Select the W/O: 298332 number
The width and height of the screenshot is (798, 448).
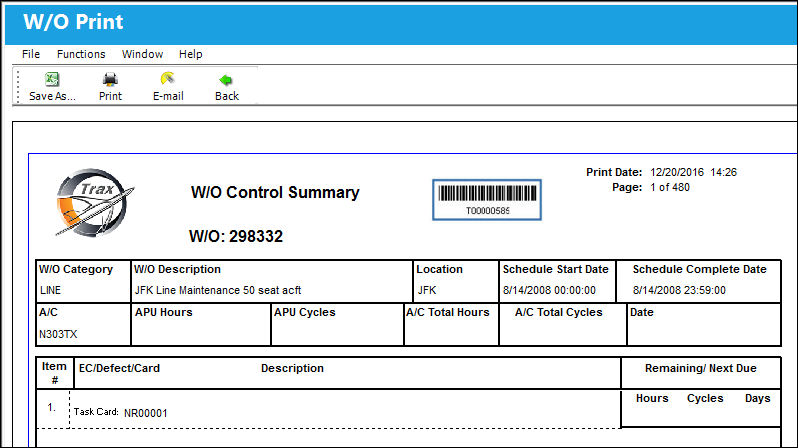coord(236,236)
